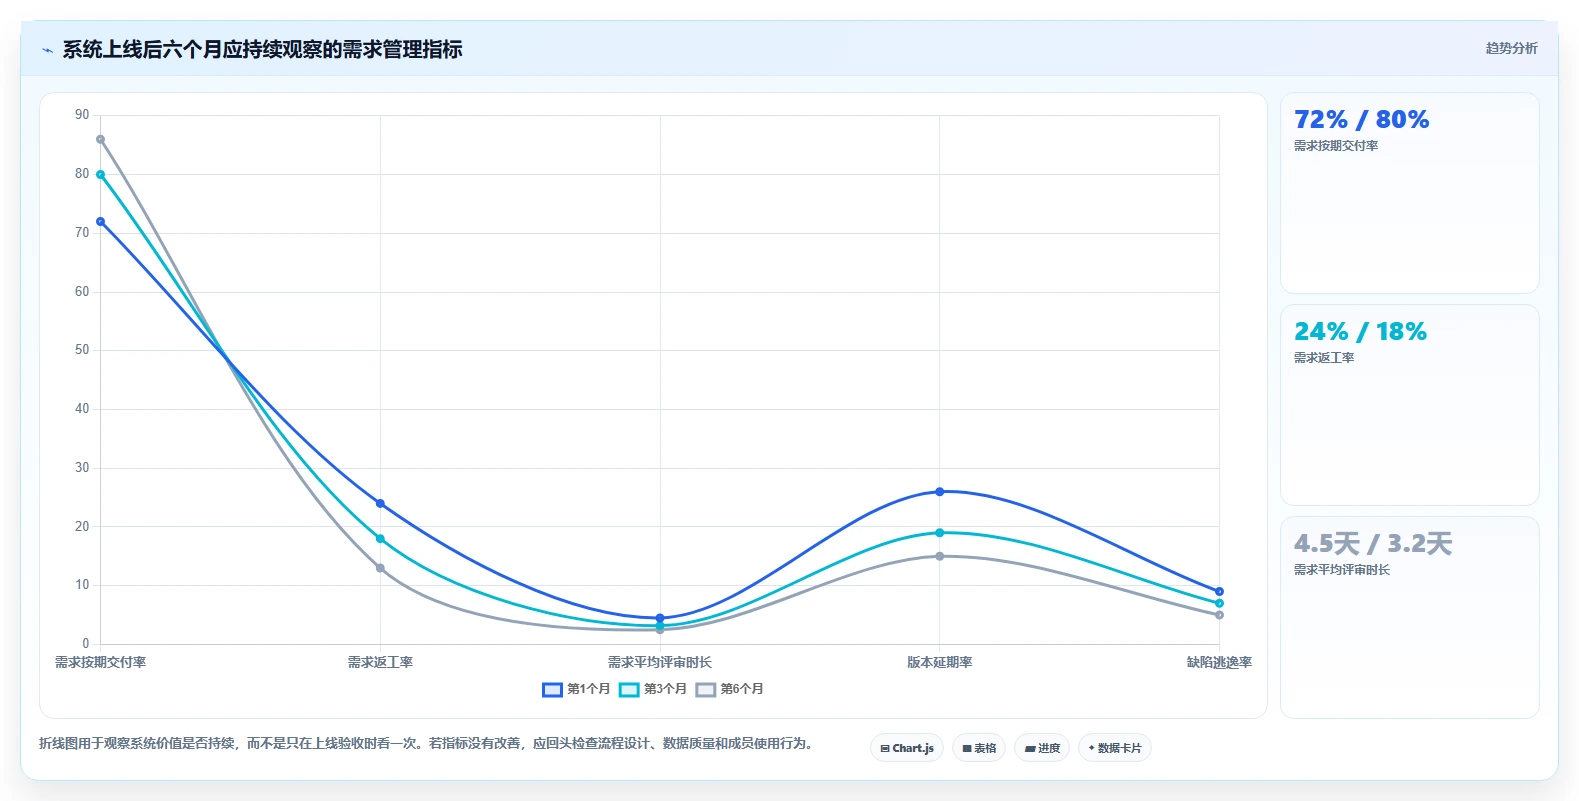Viewport: 1579px width, 801px height.
Task: Click the page title 系统上线后六个月应持续观察的需求管理指标
Action: [x=262, y=50]
